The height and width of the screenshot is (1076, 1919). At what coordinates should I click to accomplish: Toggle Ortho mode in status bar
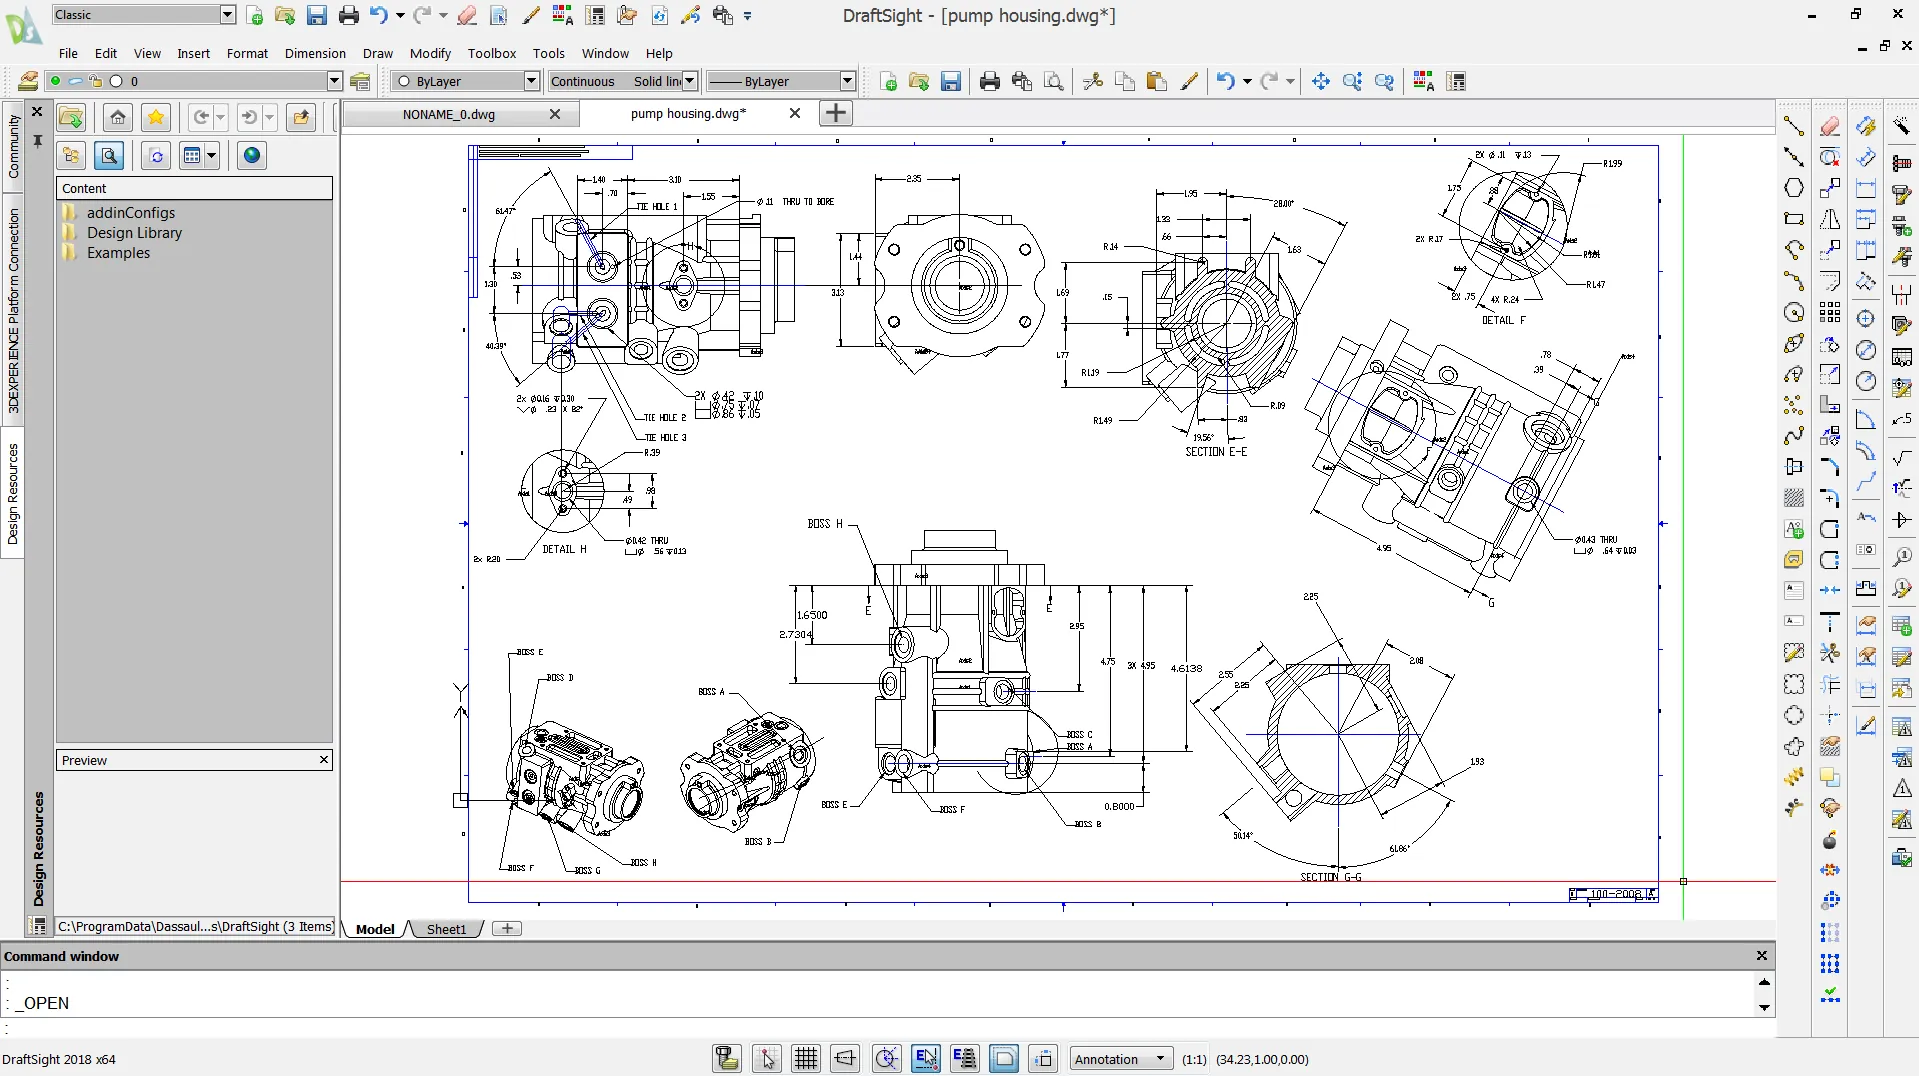845,1058
